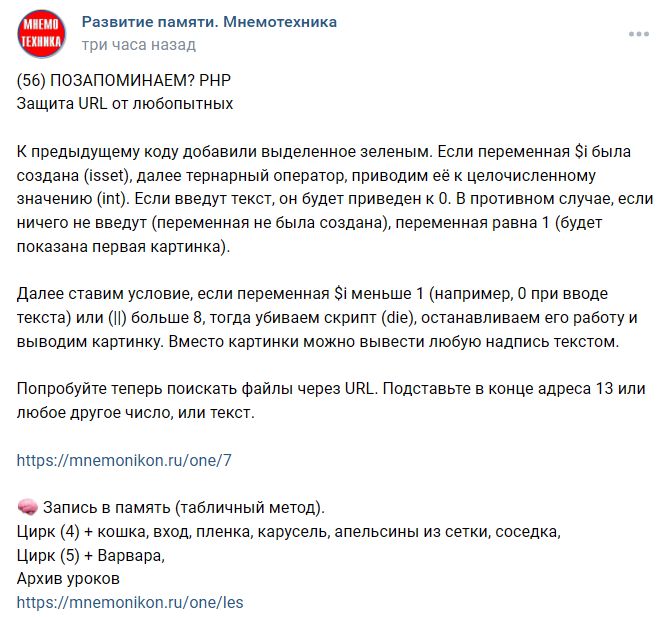Click the 'Далее ставим условие' sentence

[100, 294]
